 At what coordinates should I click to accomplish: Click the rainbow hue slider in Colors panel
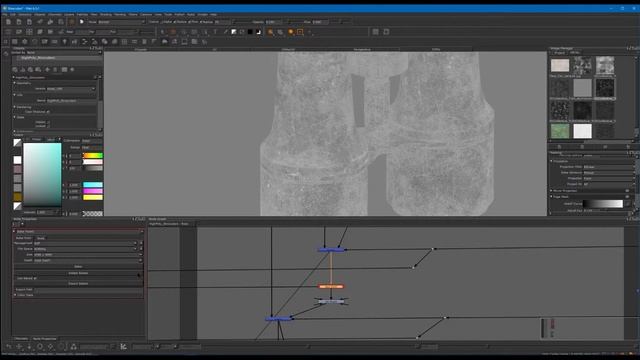93,156
